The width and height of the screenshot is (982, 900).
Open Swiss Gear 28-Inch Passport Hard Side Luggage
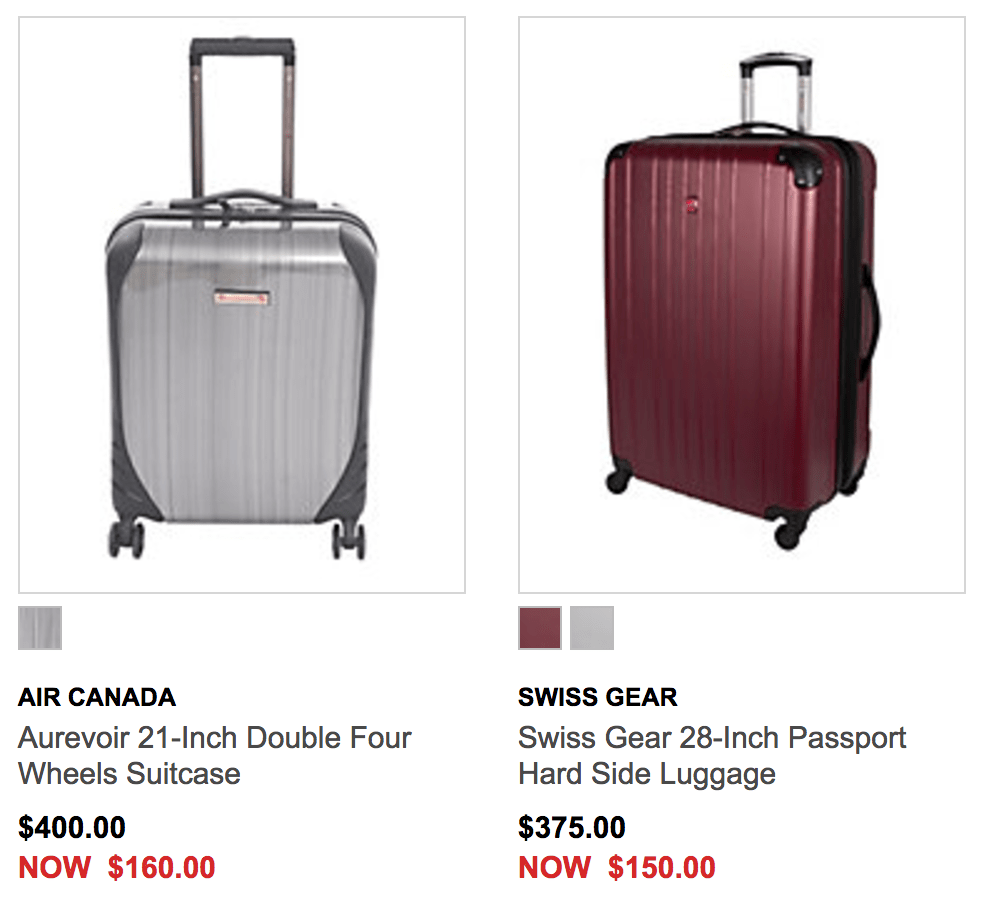[x=712, y=755]
